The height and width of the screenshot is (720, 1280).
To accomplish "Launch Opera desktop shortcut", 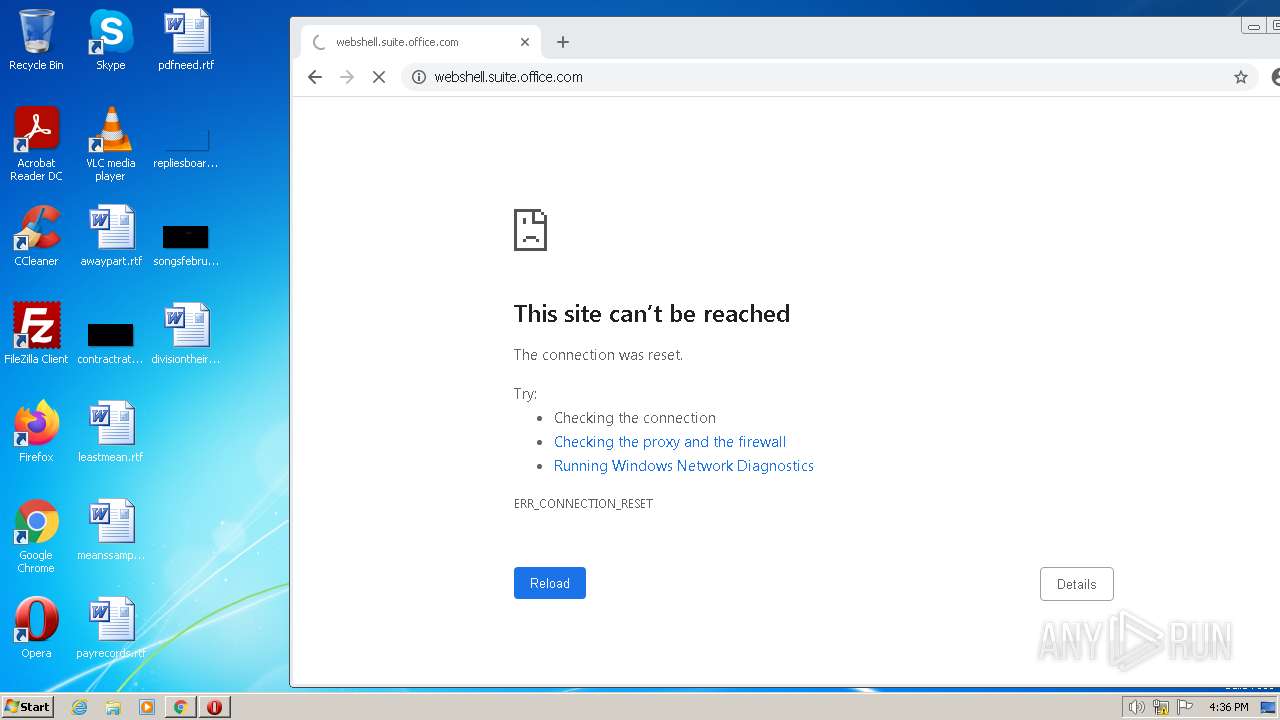I will (36, 628).
